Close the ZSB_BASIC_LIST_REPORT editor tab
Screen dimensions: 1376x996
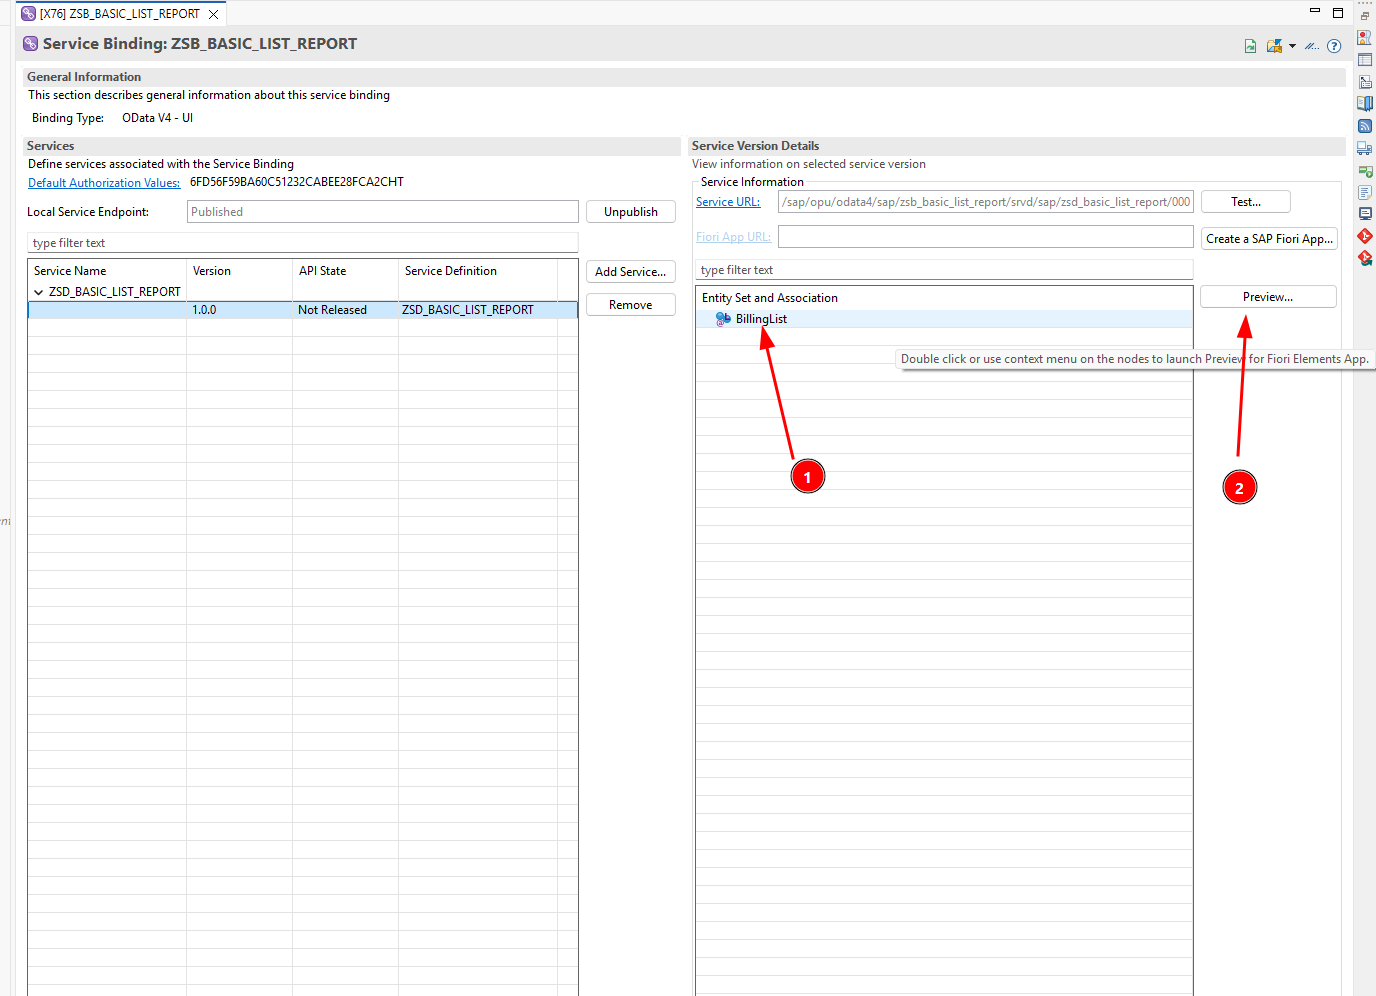[213, 15]
